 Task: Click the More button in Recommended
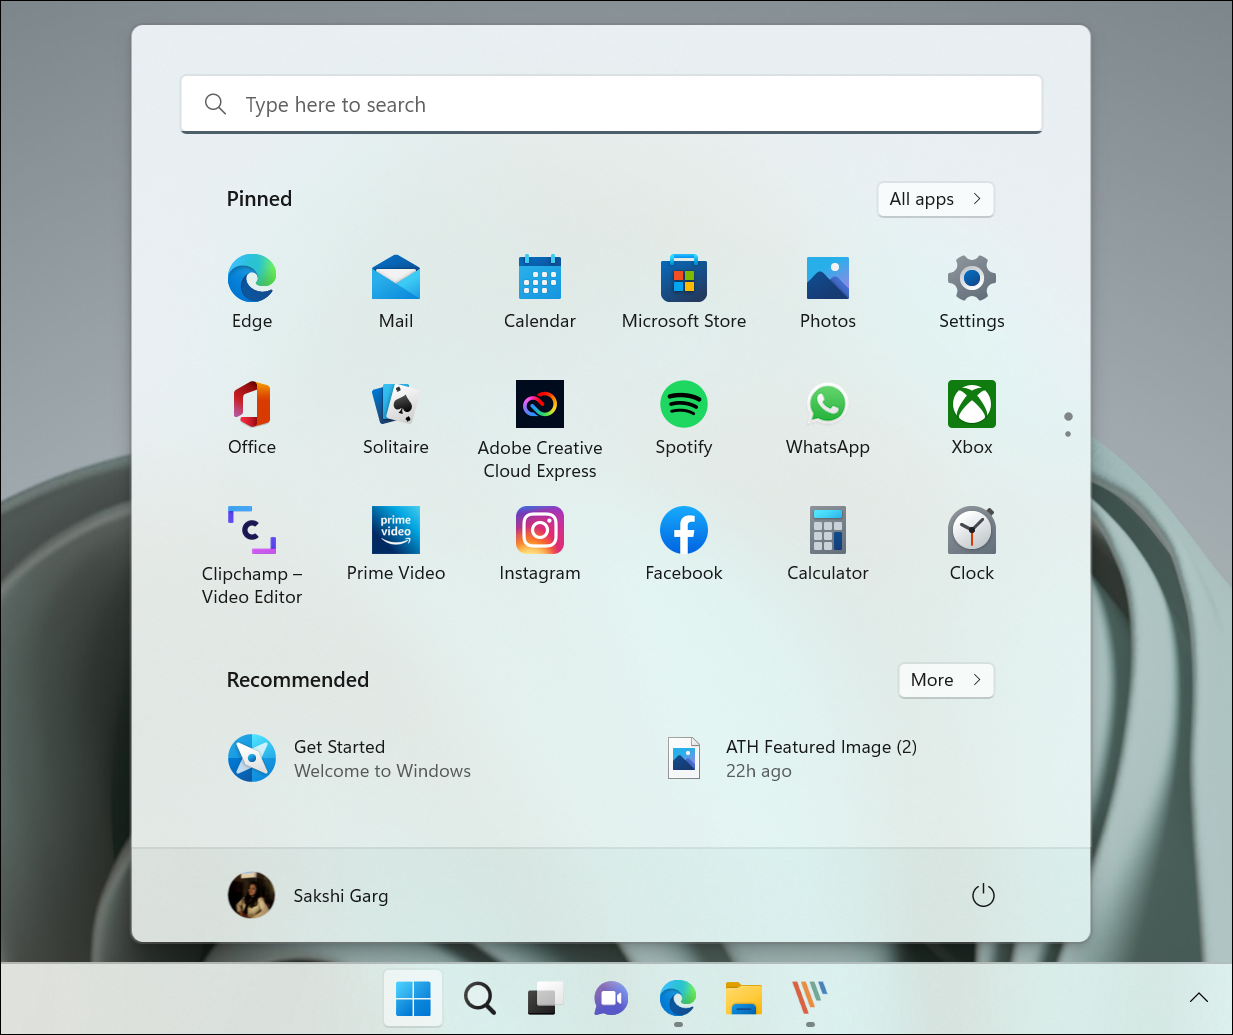tap(946, 680)
